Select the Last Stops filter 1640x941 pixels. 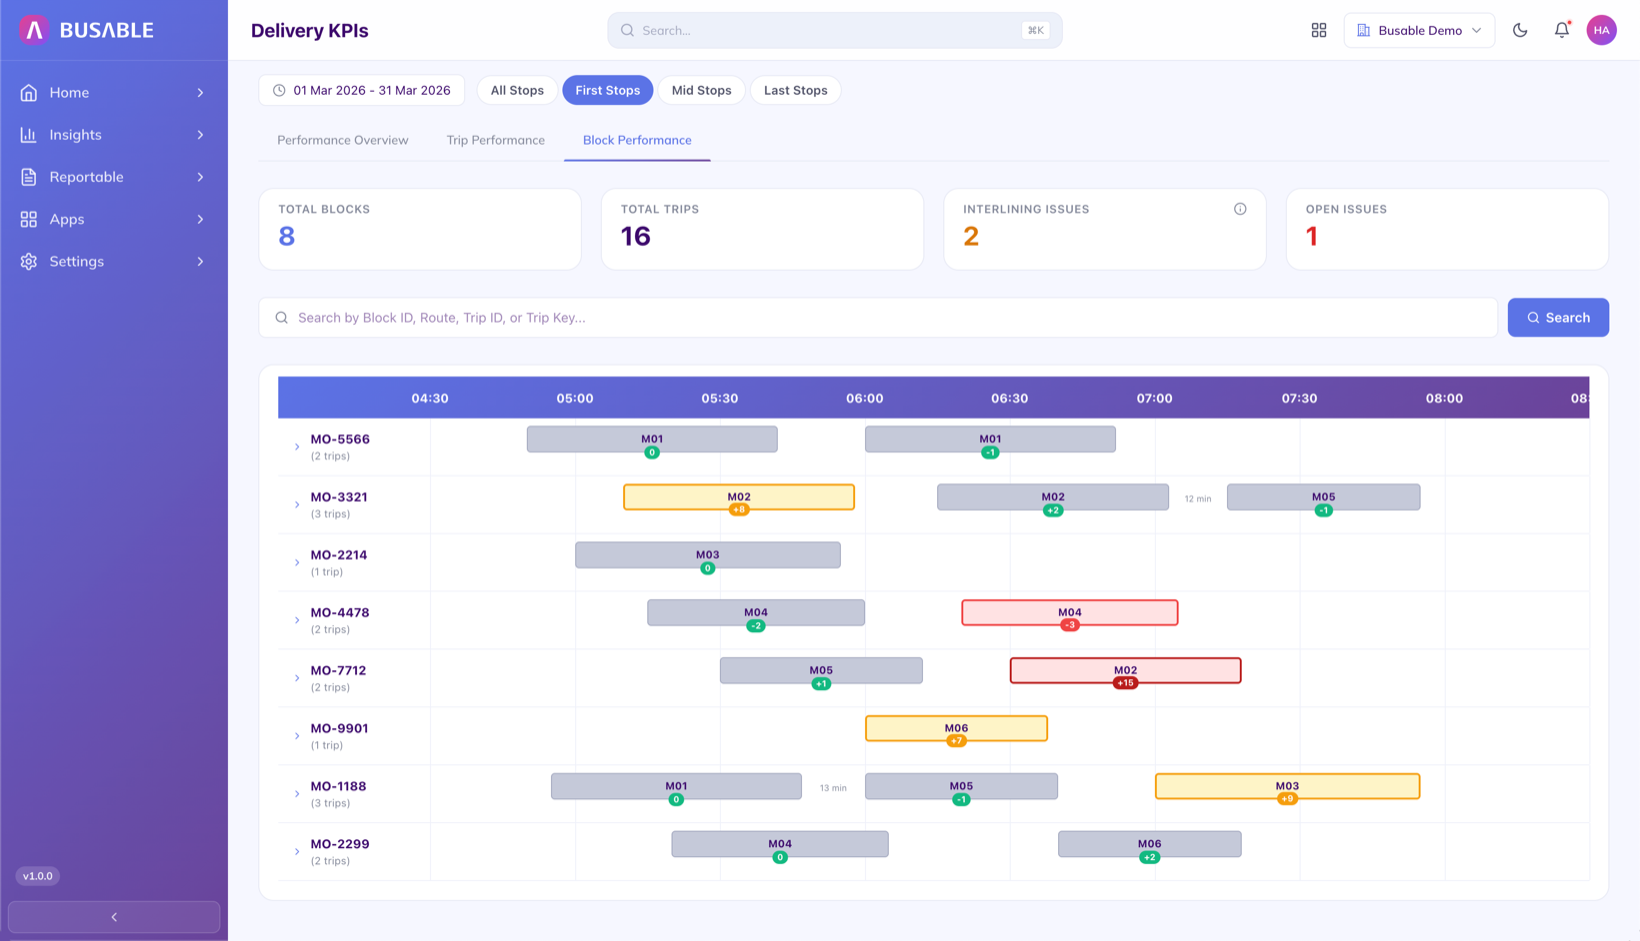pyautogui.click(x=795, y=90)
